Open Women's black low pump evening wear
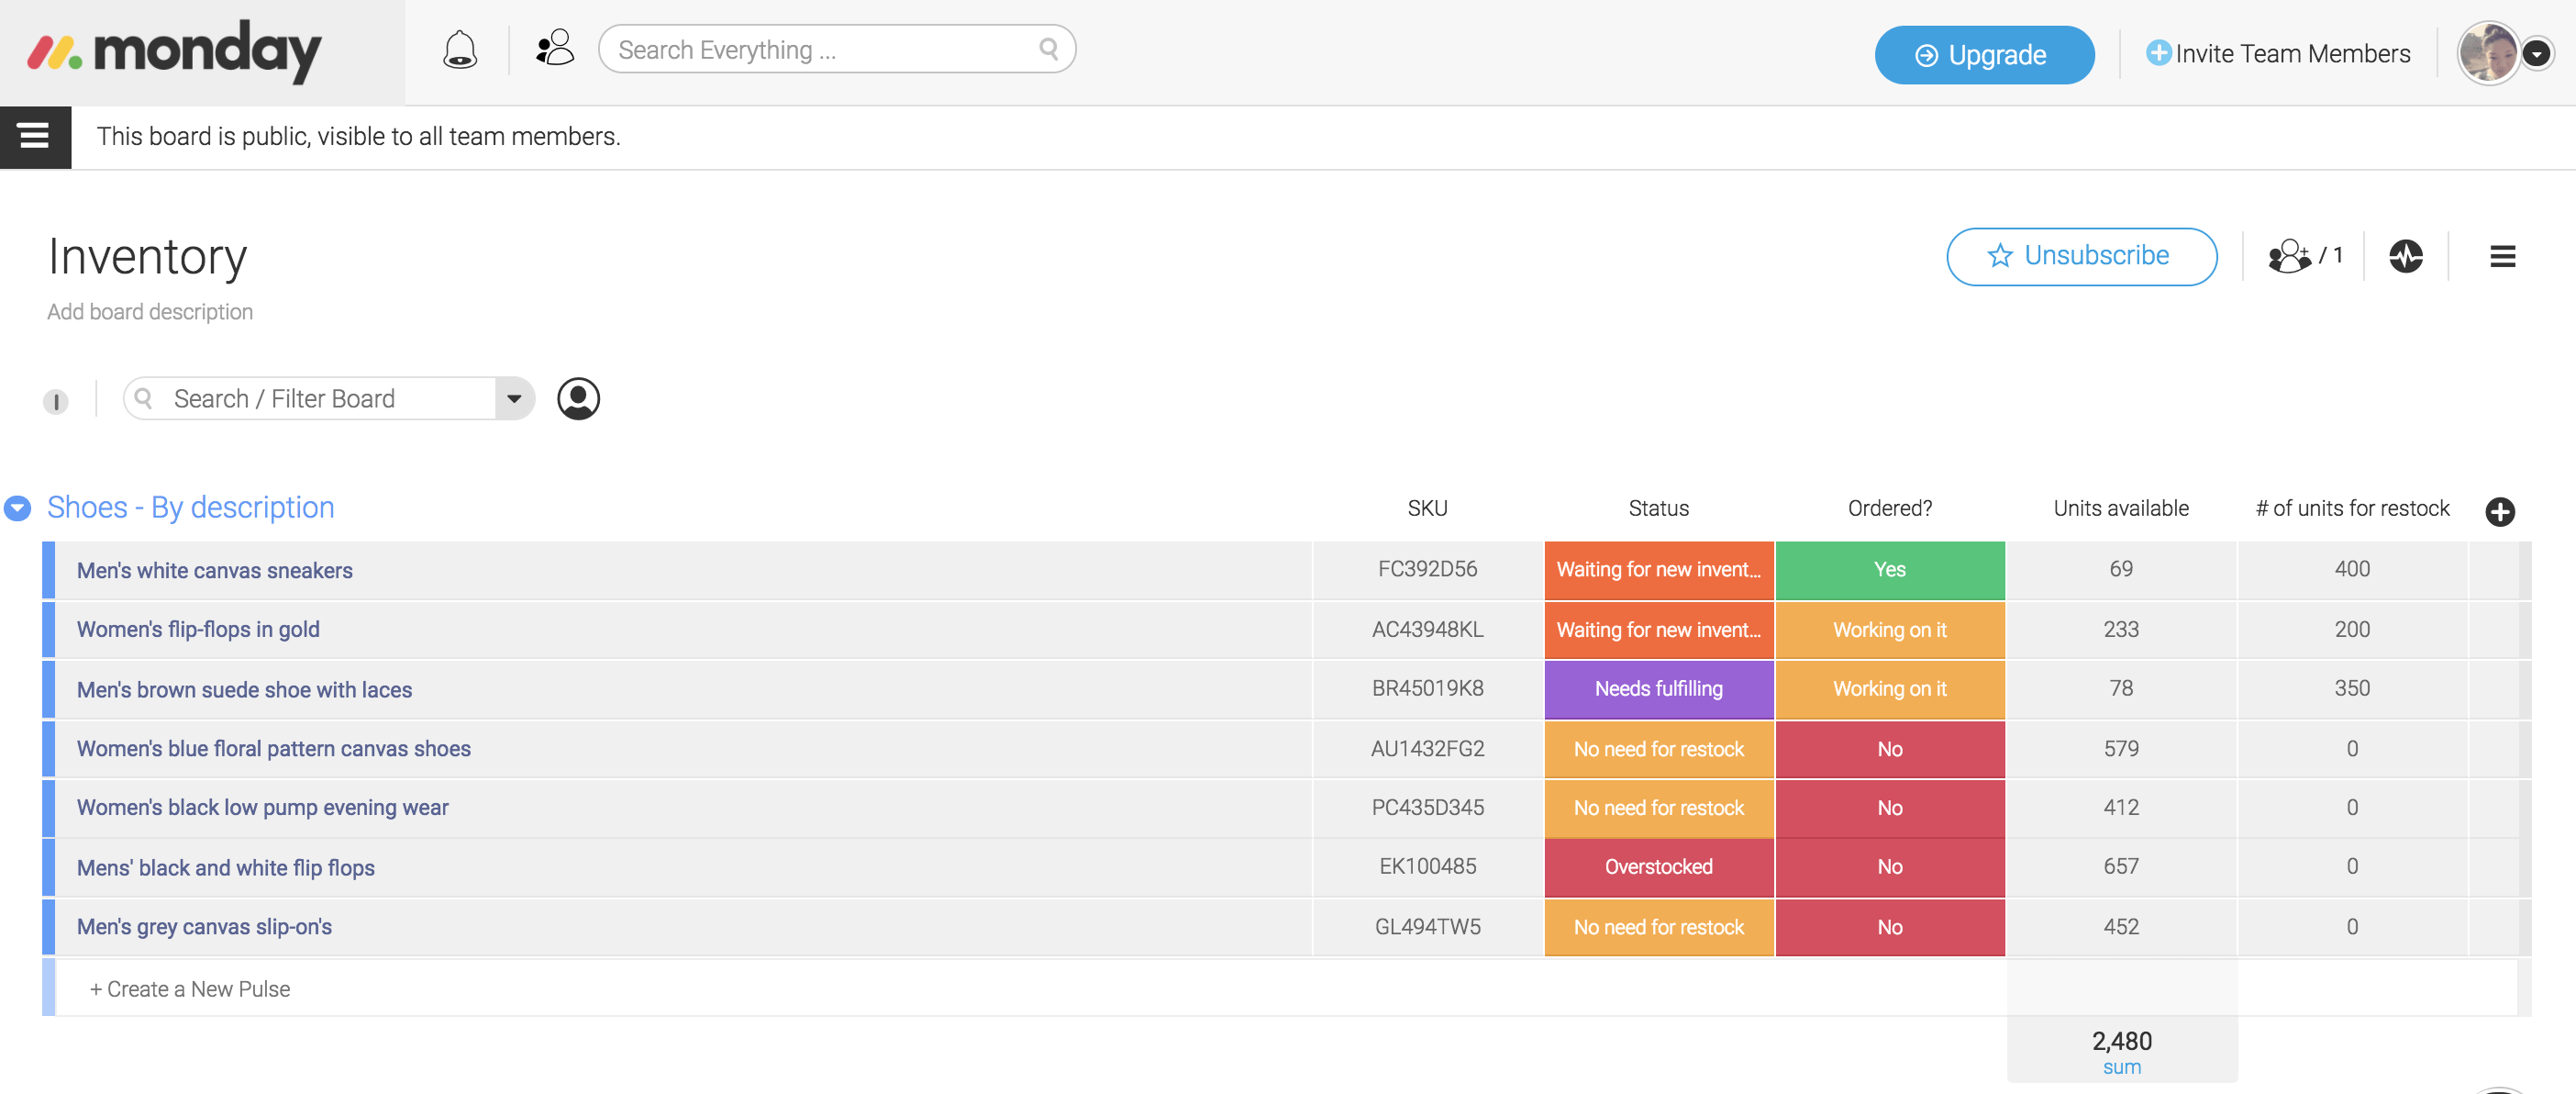This screenshot has height=1094, width=2576. point(262,808)
